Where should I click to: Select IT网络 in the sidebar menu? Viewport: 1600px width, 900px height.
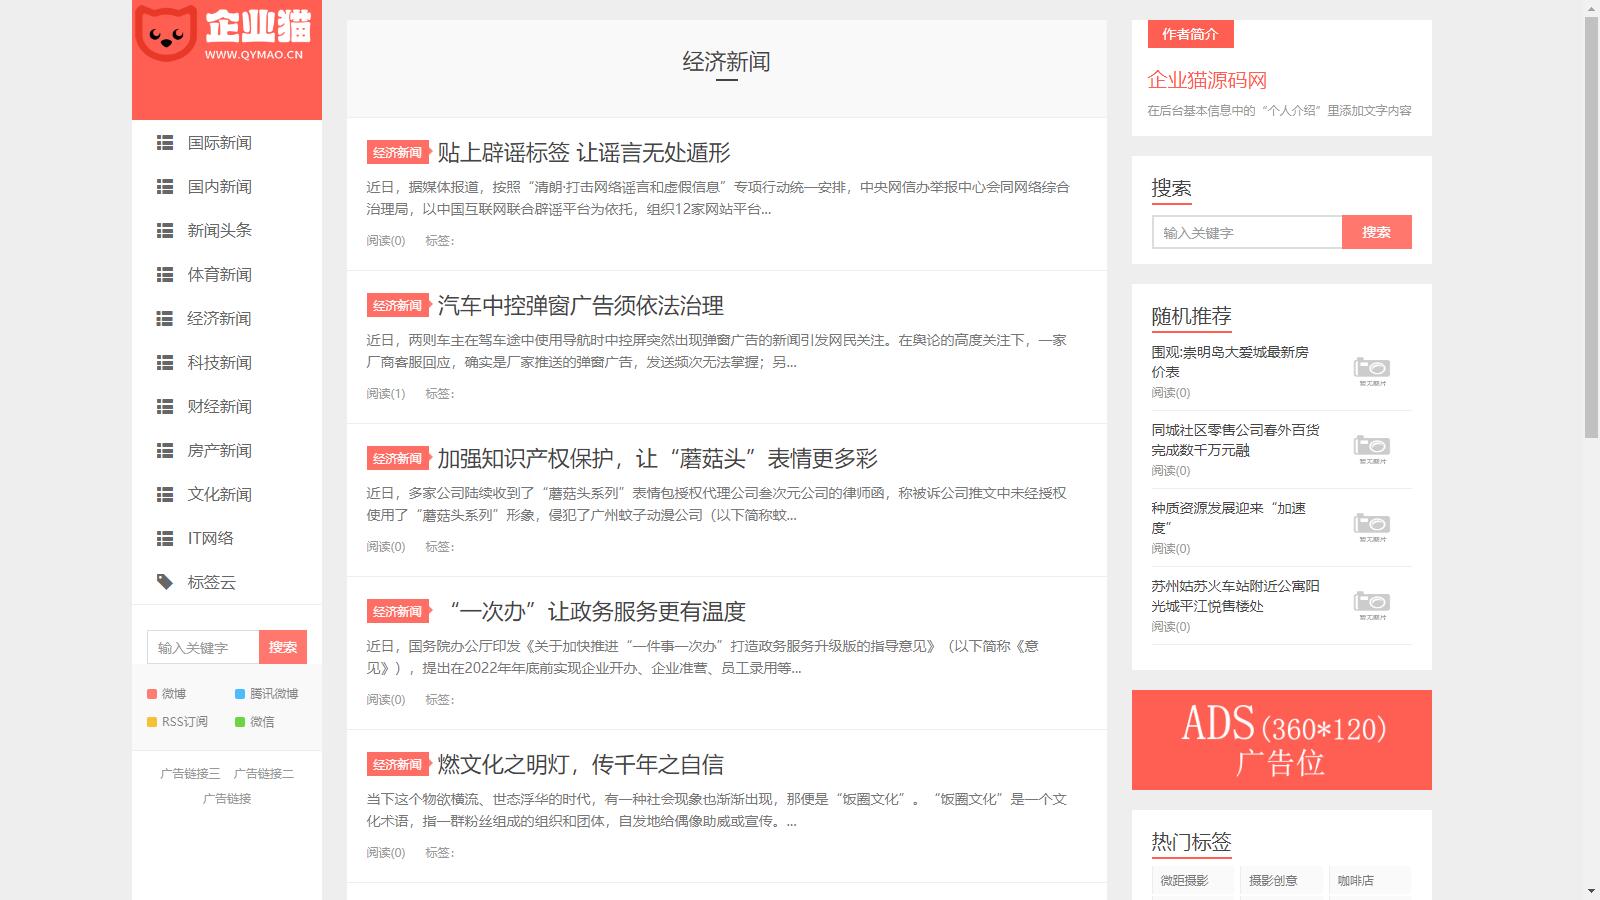210,539
